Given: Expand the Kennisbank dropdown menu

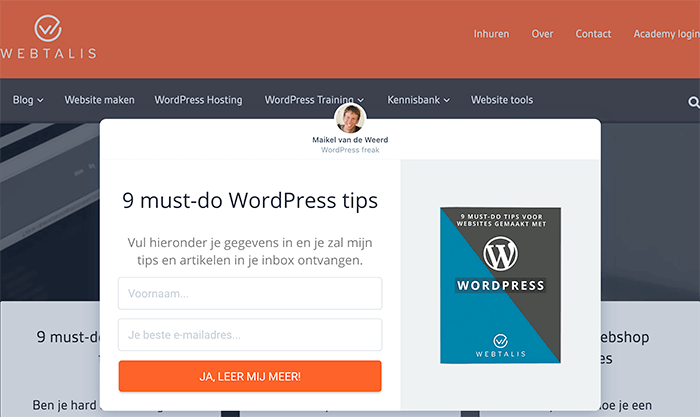Looking at the screenshot, I should pos(418,100).
